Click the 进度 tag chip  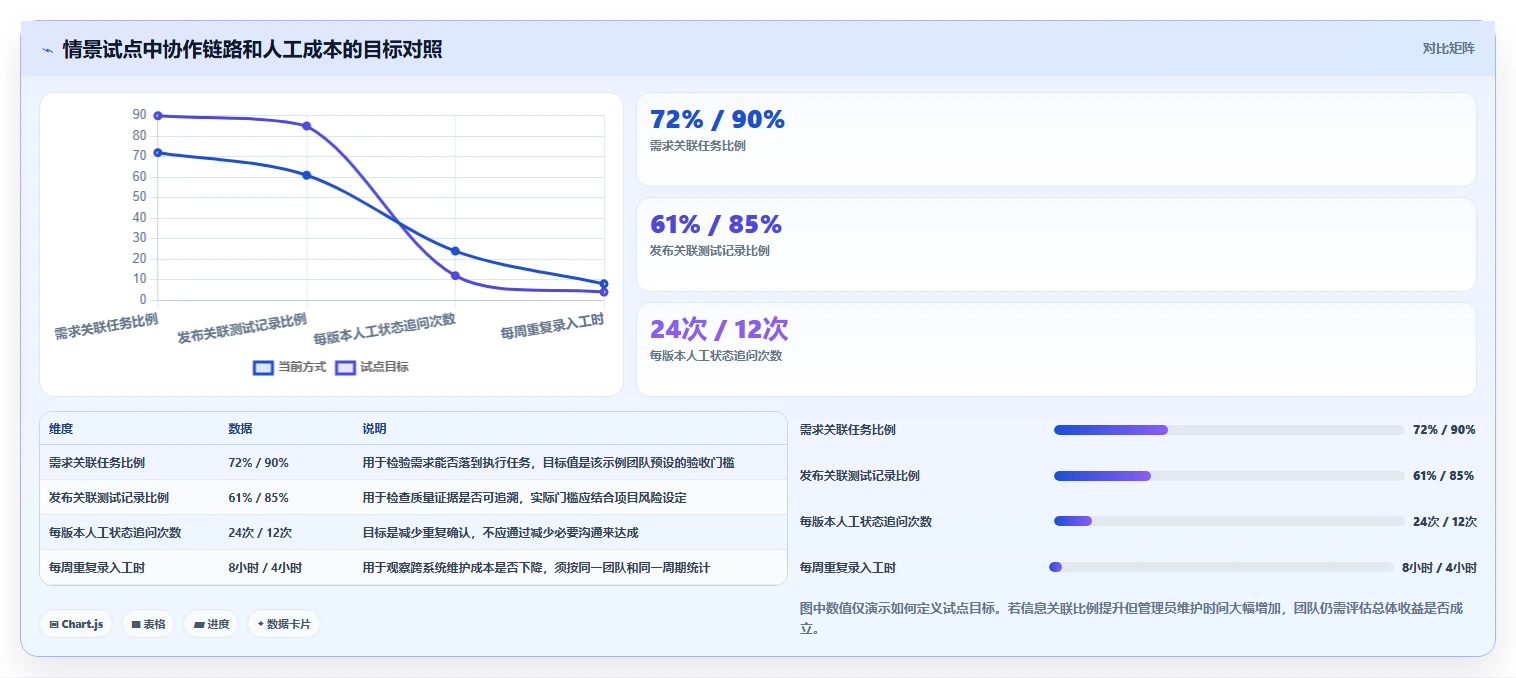point(211,624)
